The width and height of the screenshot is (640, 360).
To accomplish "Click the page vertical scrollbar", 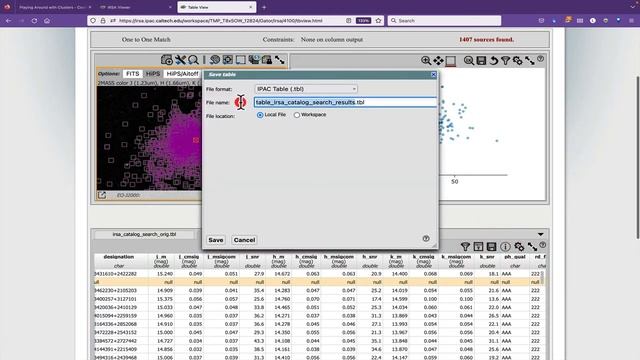I will click(x=638, y=157).
